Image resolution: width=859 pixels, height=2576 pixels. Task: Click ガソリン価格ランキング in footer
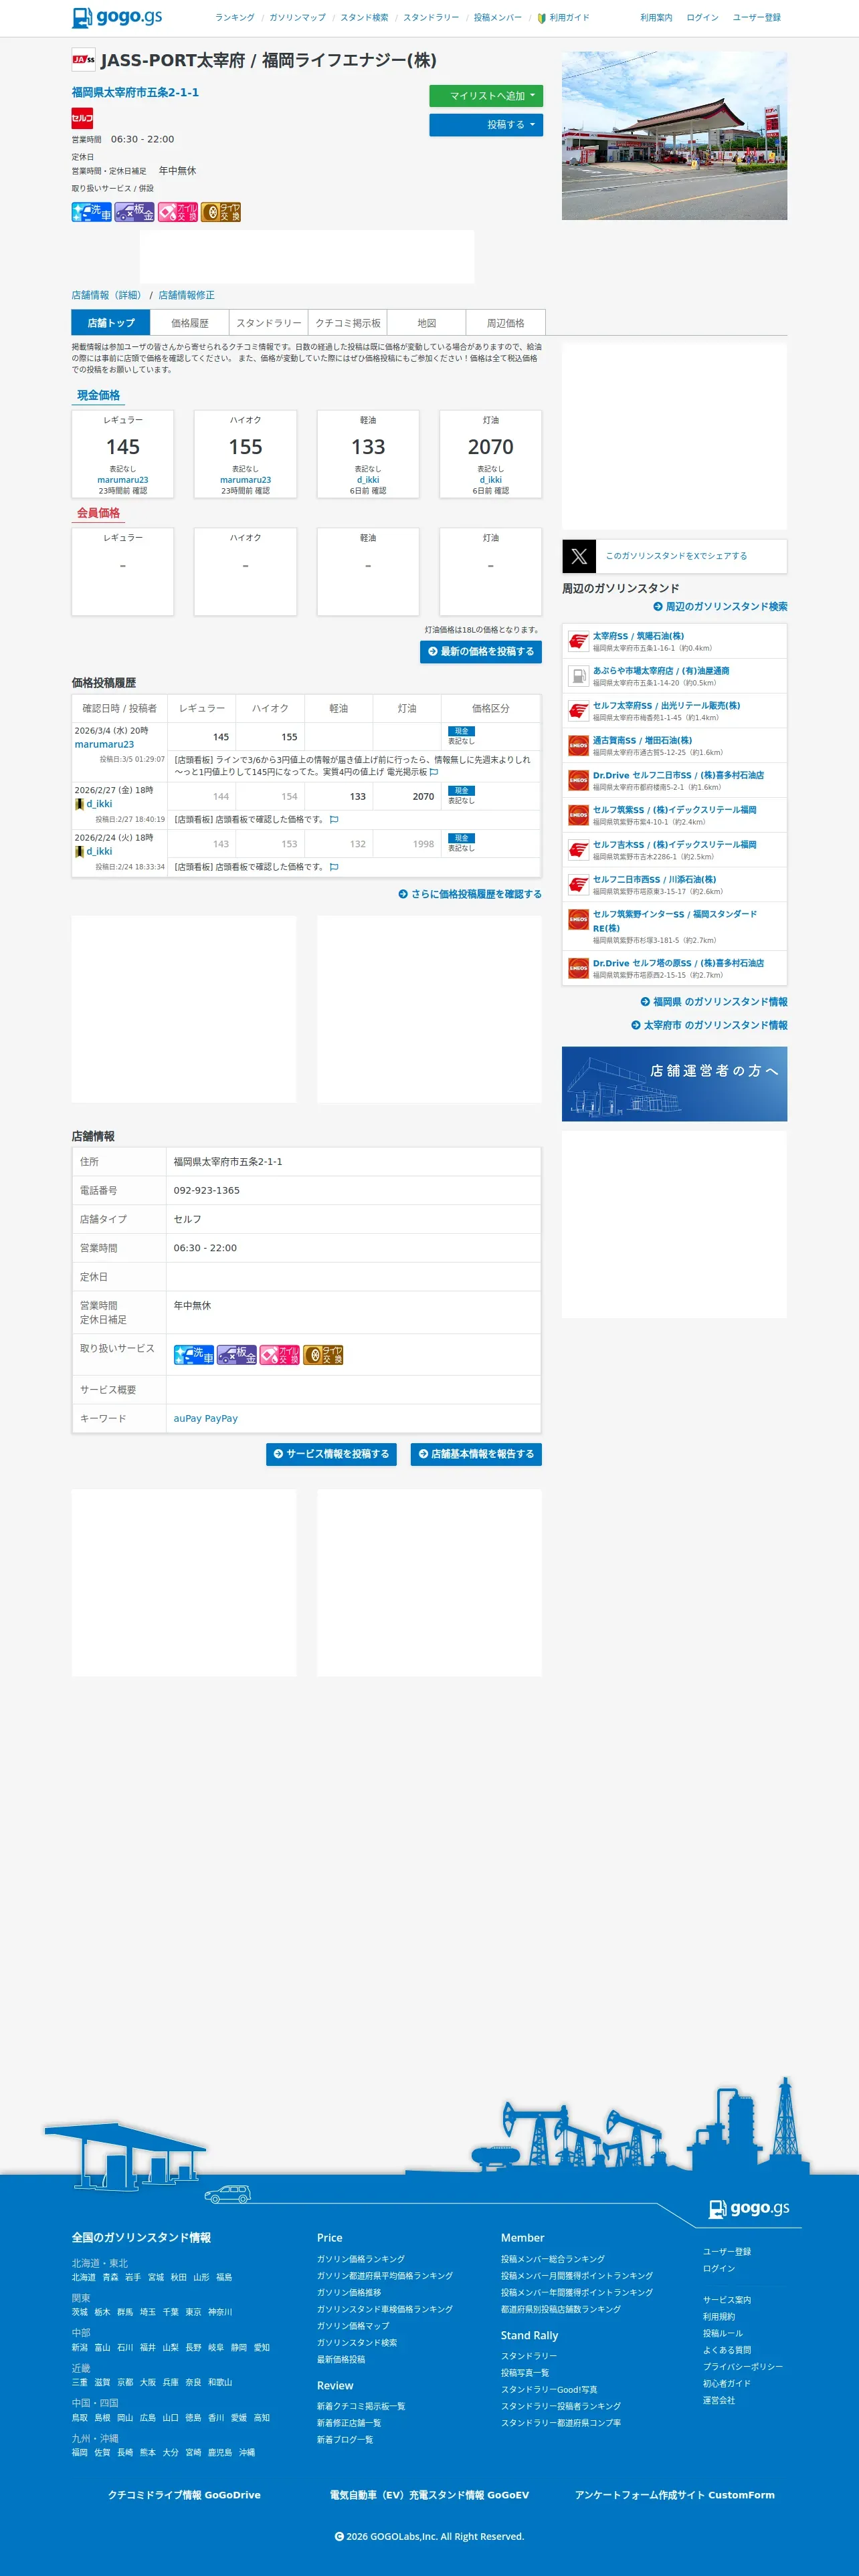pos(361,2259)
